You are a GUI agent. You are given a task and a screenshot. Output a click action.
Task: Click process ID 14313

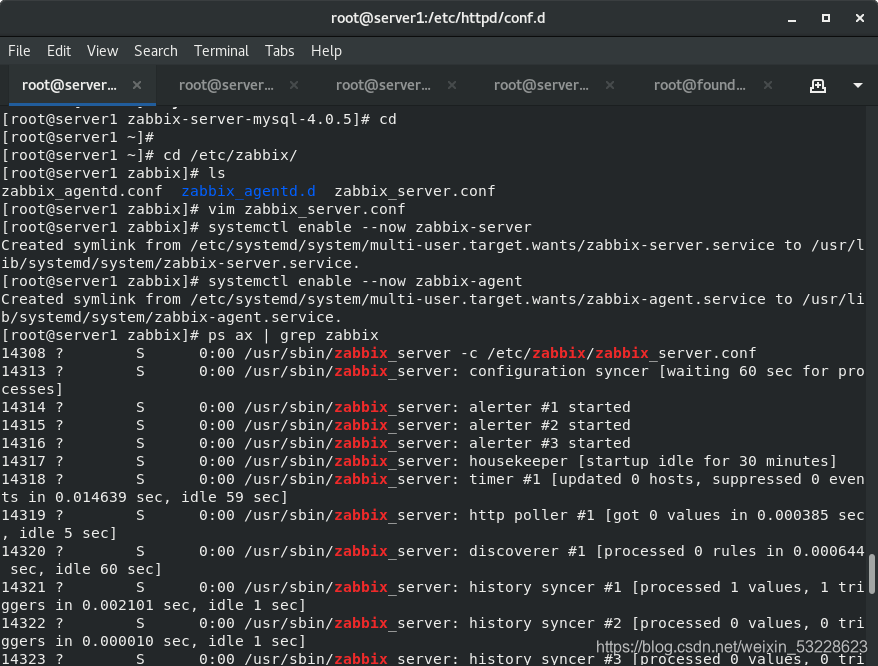coord(24,371)
